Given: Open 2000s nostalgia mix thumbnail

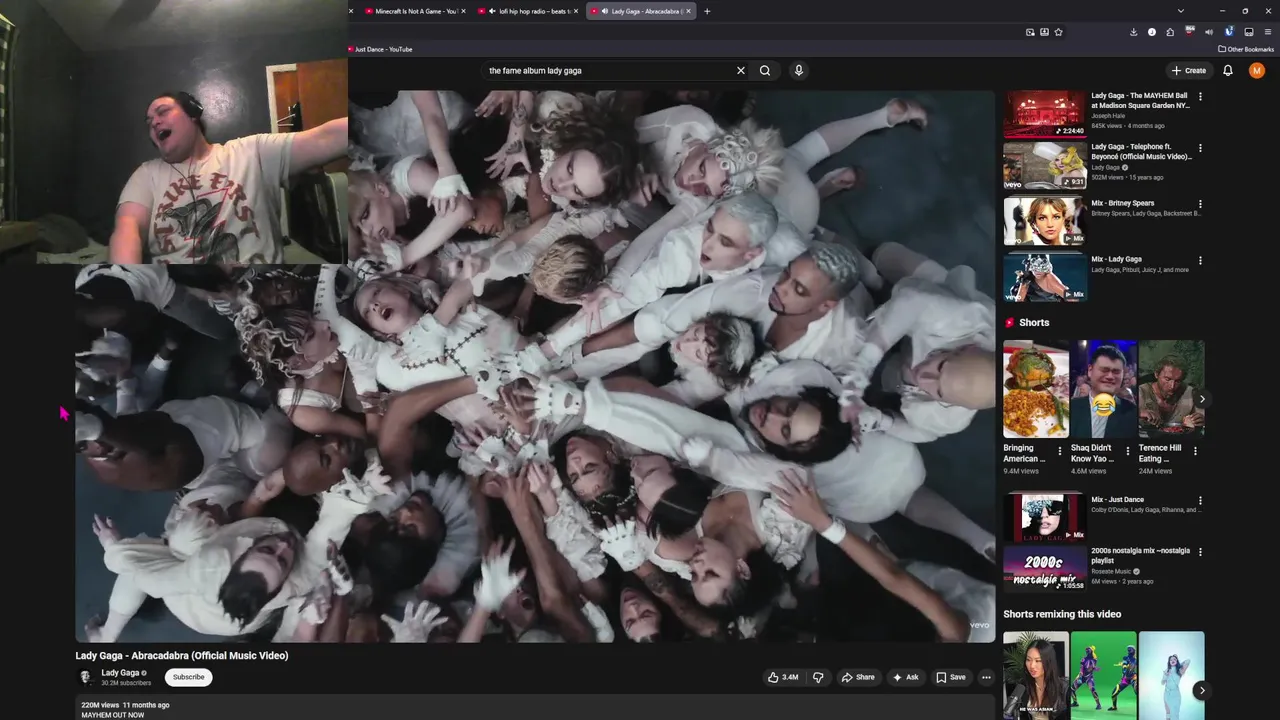Looking at the screenshot, I should pyautogui.click(x=1045, y=568).
